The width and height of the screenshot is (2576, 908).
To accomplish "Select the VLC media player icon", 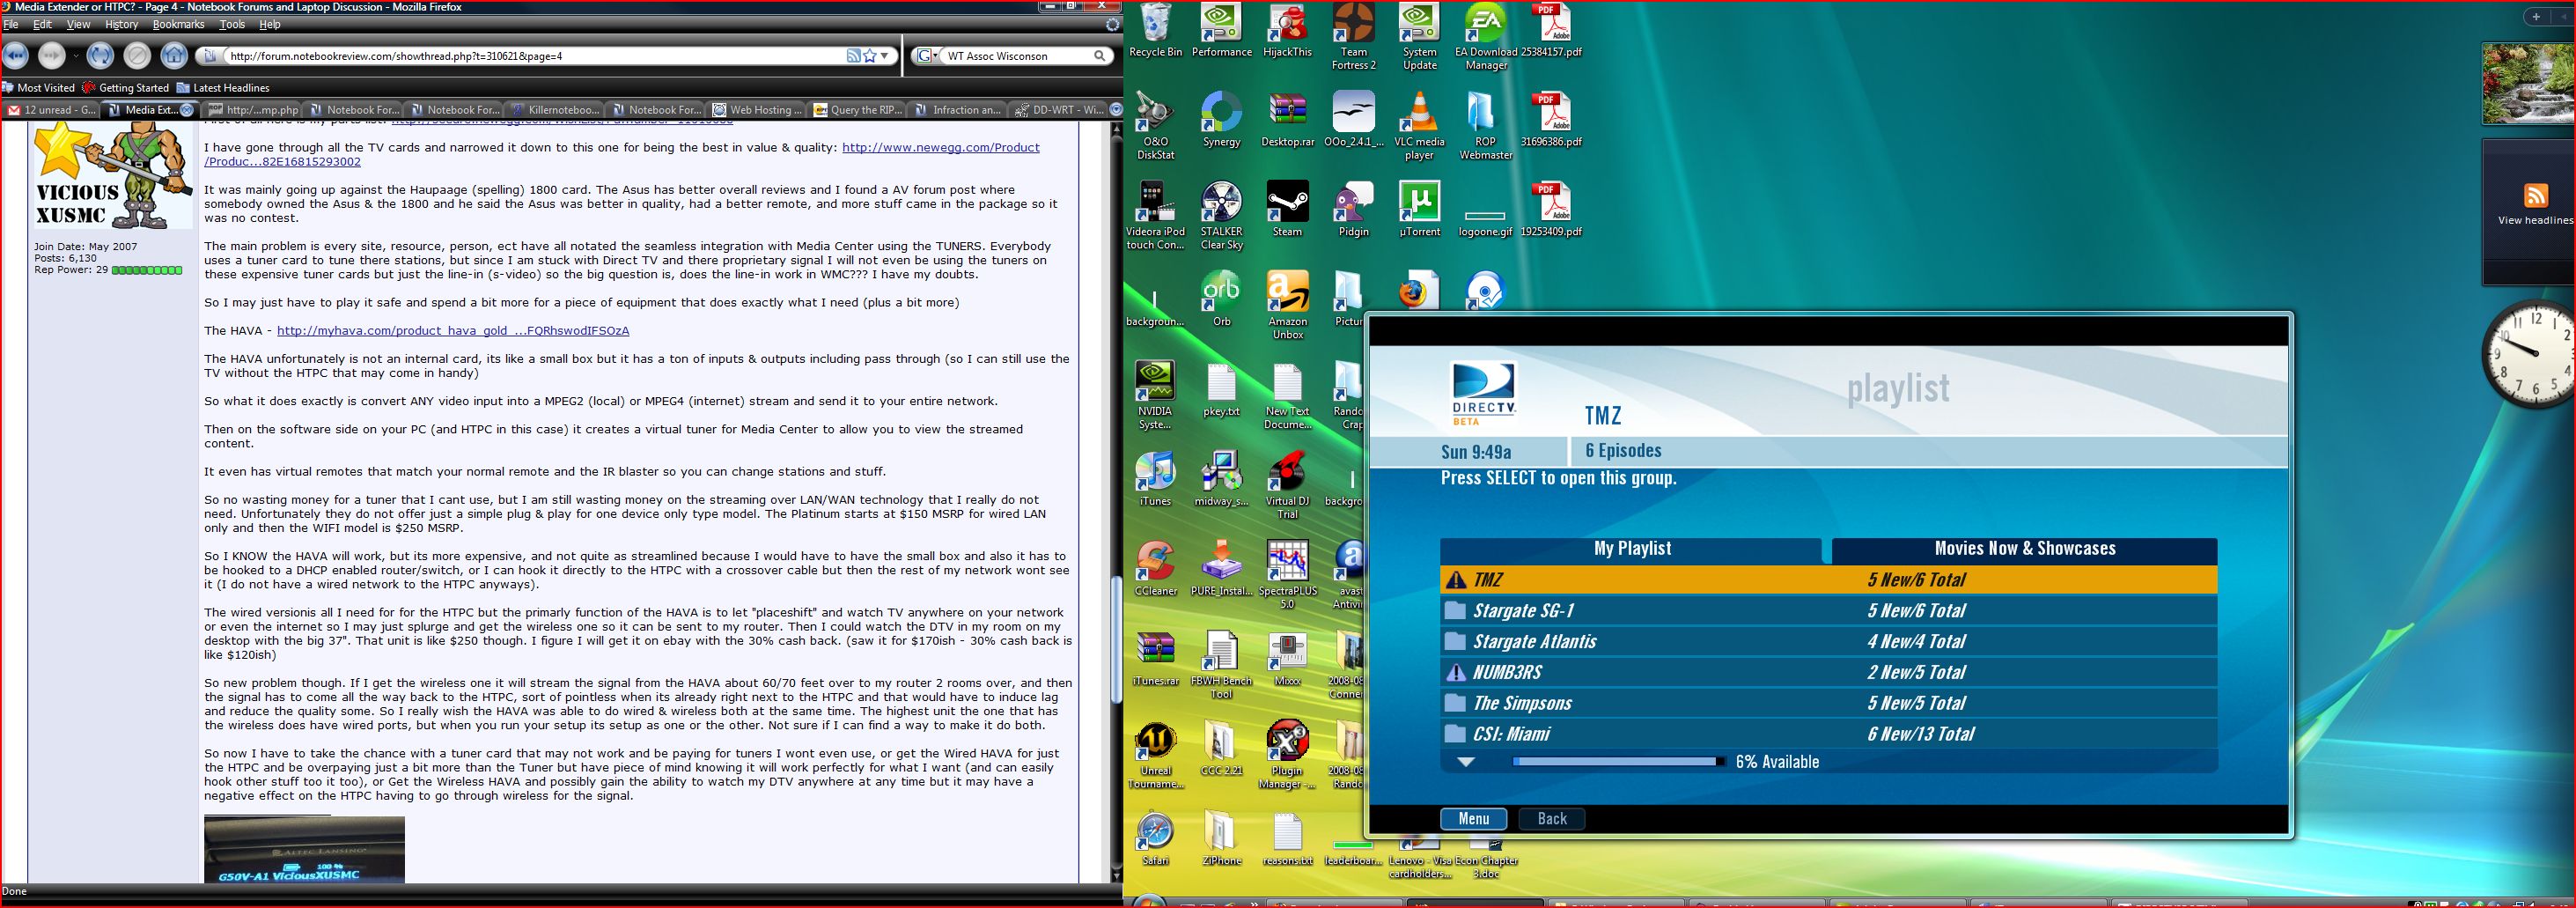I will 1419,126.
